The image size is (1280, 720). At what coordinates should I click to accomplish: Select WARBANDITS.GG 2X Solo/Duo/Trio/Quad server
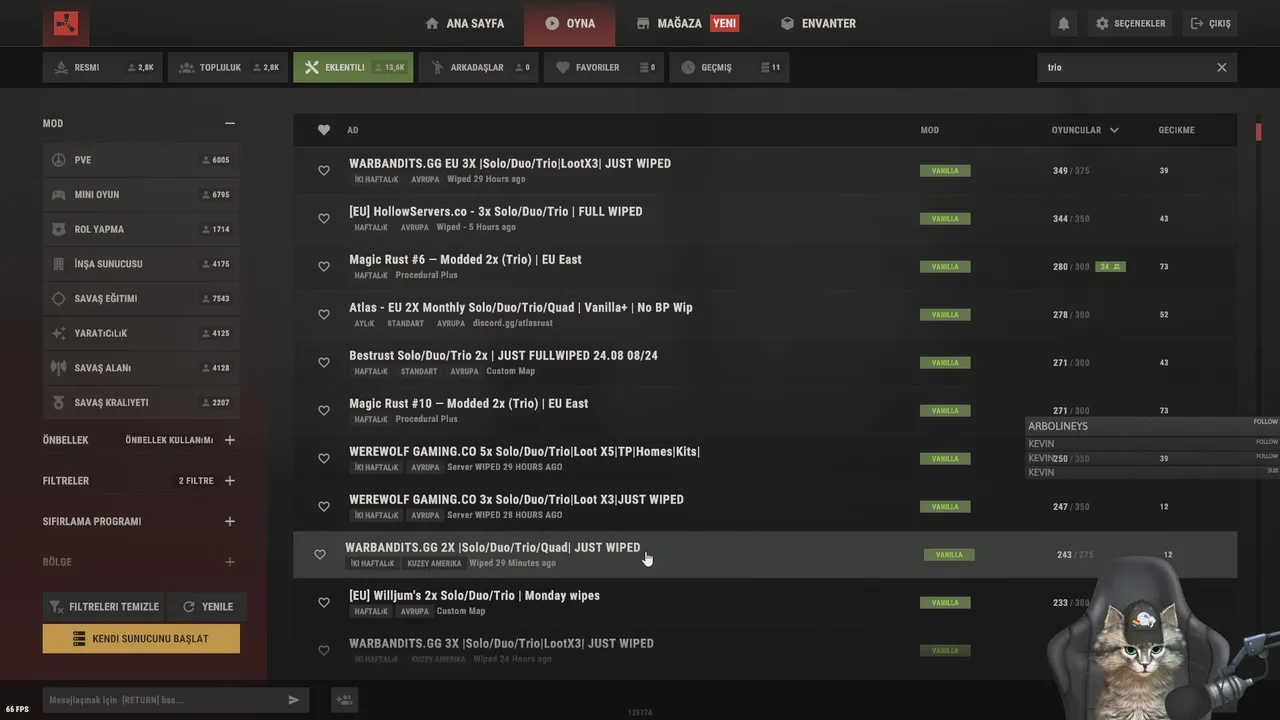coord(765,555)
